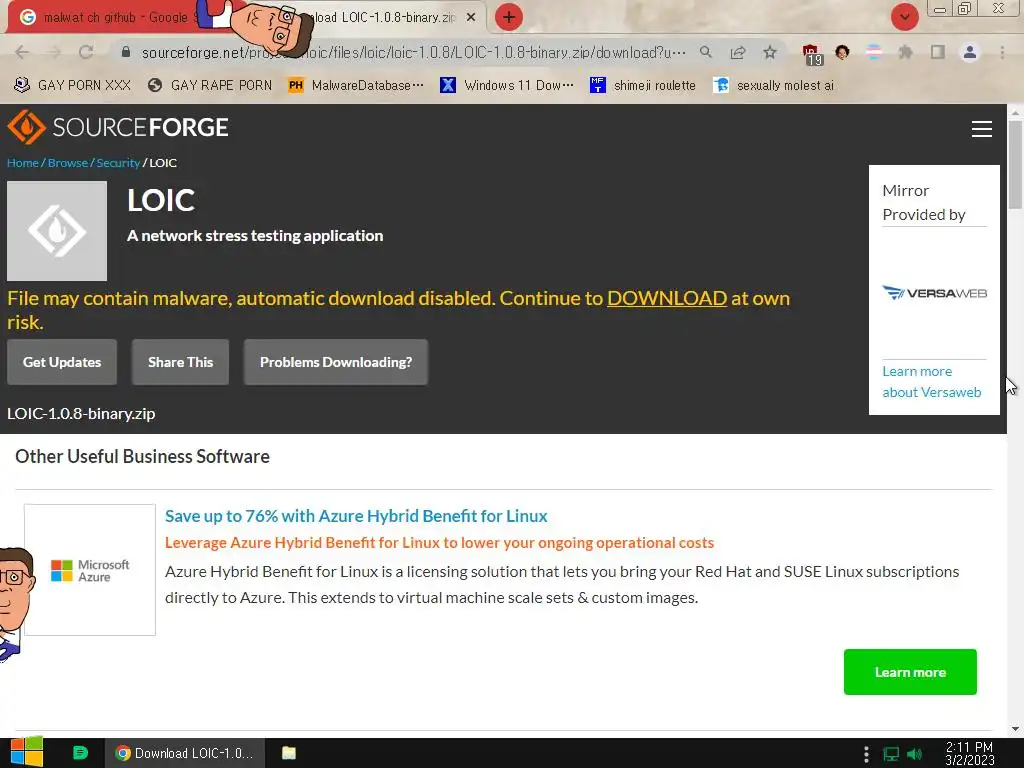Share this page via the share icon

point(738,52)
